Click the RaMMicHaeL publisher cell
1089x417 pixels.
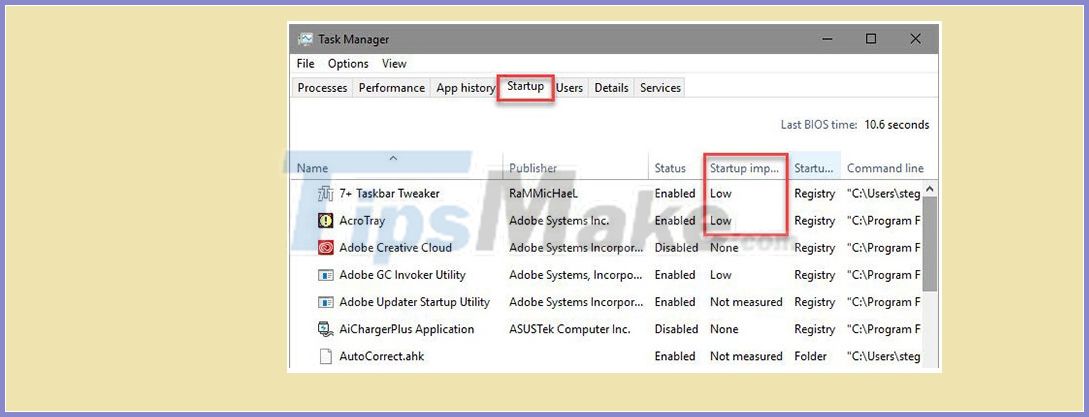pyautogui.click(x=543, y=193)
